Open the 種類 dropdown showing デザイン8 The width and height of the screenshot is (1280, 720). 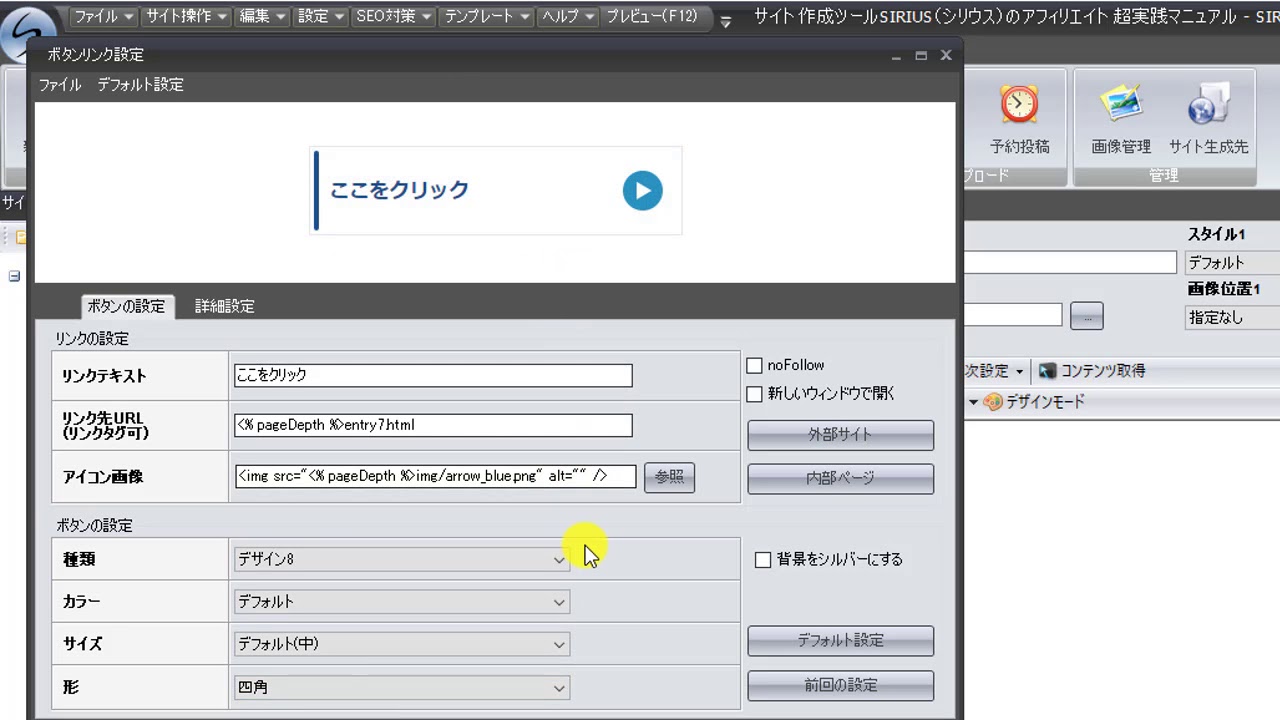[402, 560]
